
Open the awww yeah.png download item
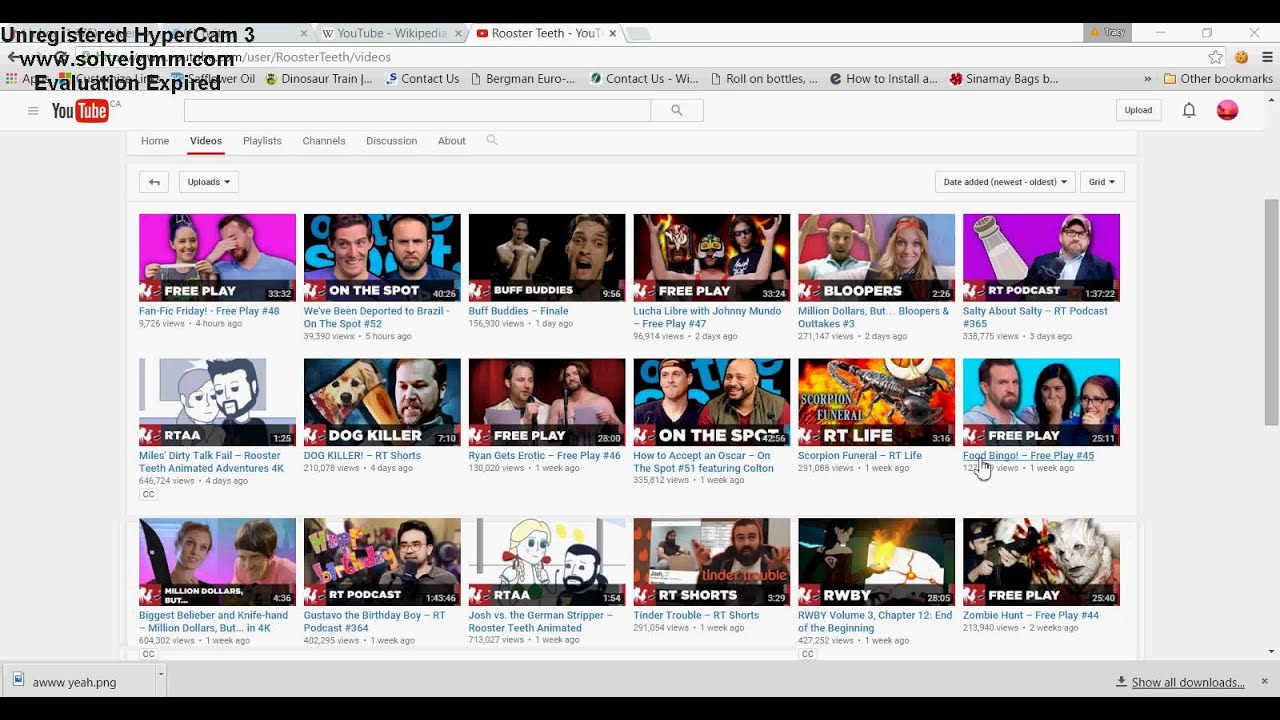point(80,681)
